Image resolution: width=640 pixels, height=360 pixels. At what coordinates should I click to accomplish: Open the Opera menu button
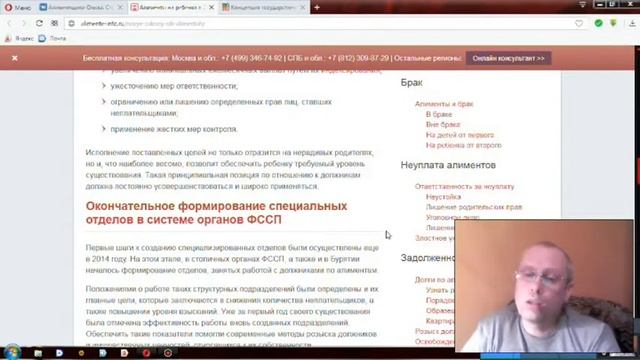coord(17,7)
